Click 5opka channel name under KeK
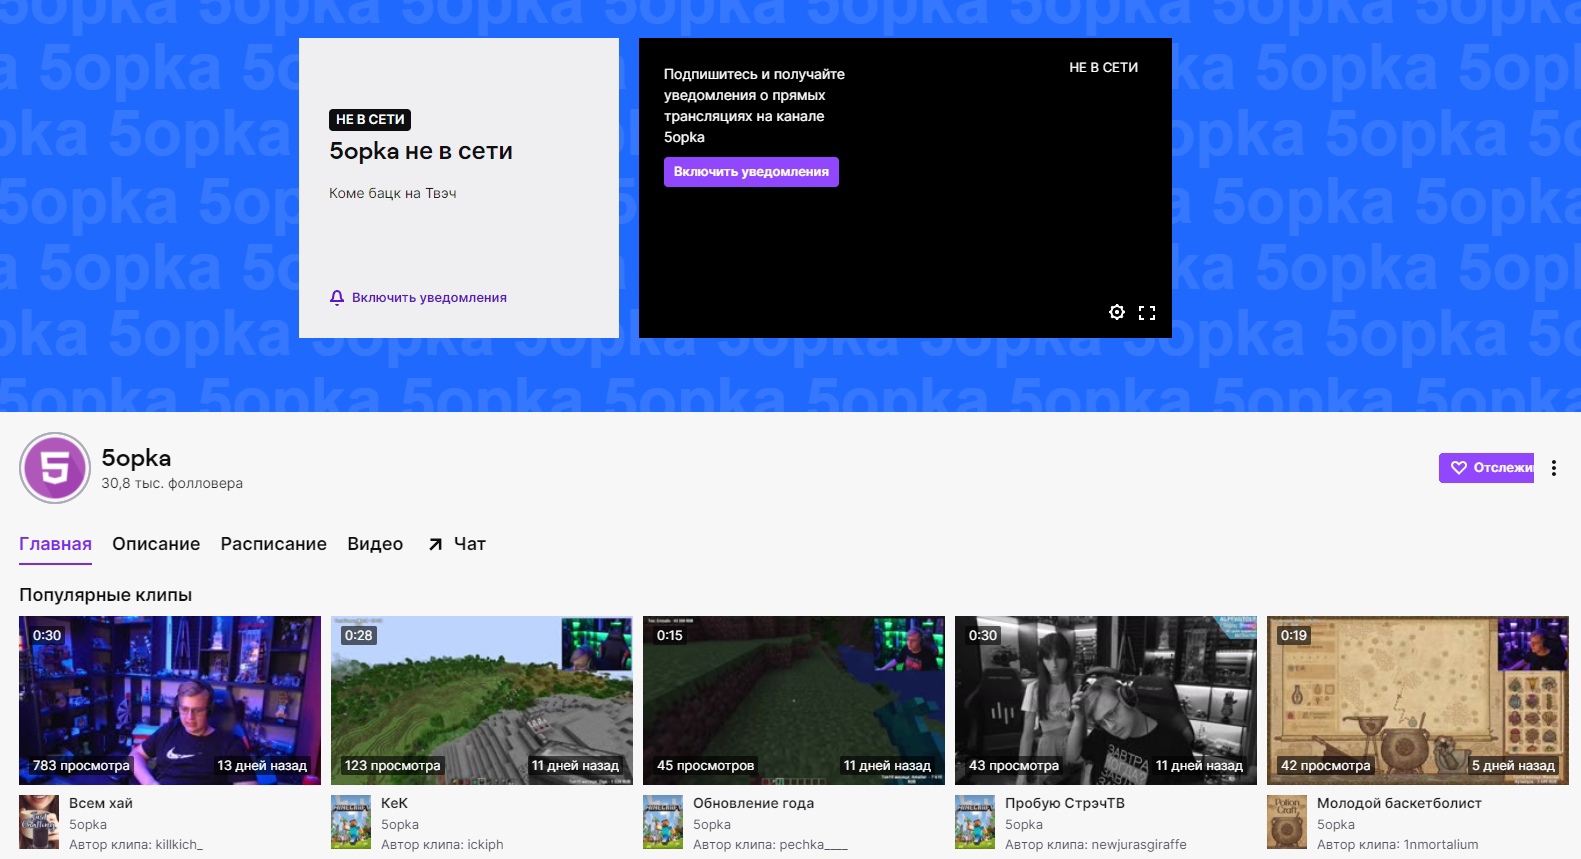 tap(400, 825)
